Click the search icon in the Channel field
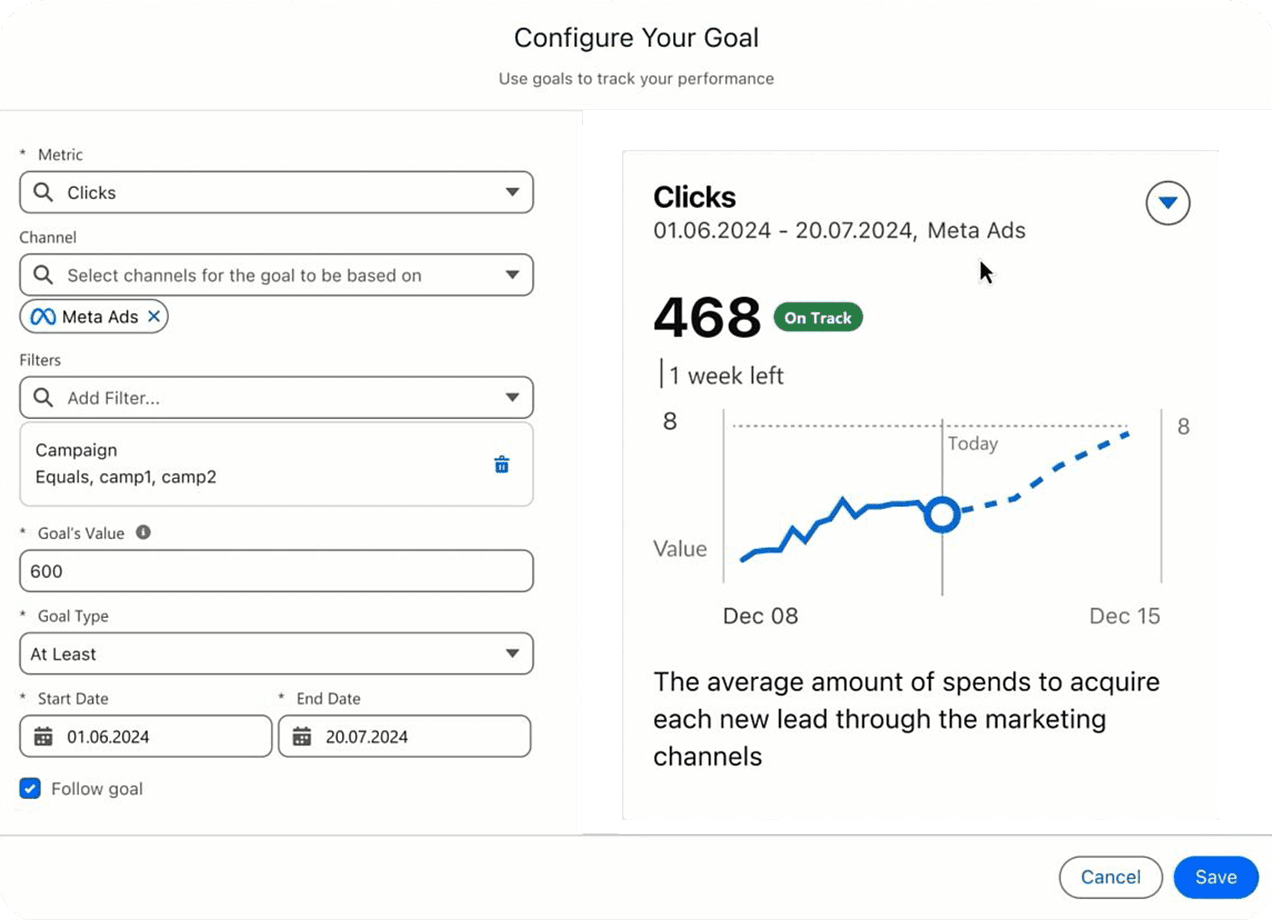This screenshot has height=920, width=1272. [44, 275]
